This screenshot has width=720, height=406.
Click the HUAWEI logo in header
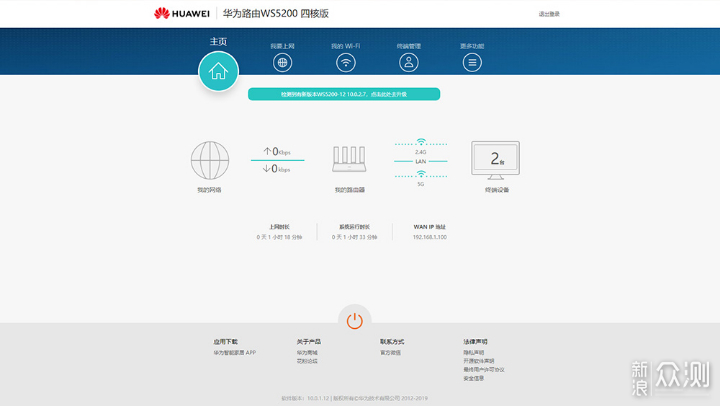(x=181, y=14)
